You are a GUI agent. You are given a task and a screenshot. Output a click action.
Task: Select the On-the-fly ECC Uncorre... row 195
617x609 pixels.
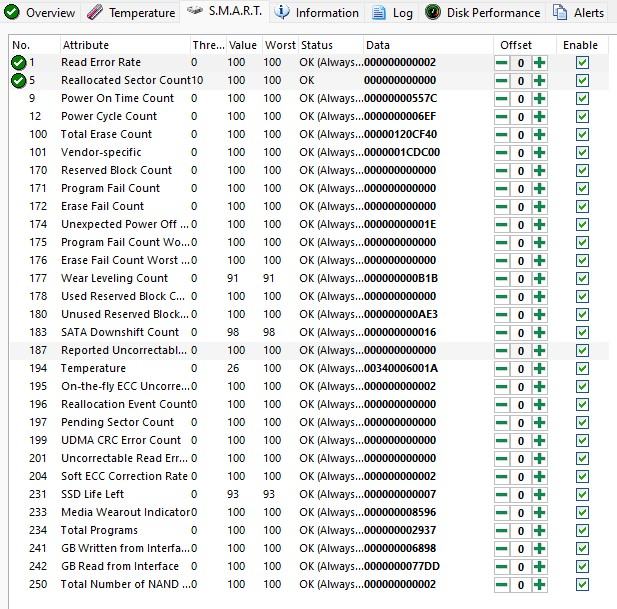click(309, 386)
